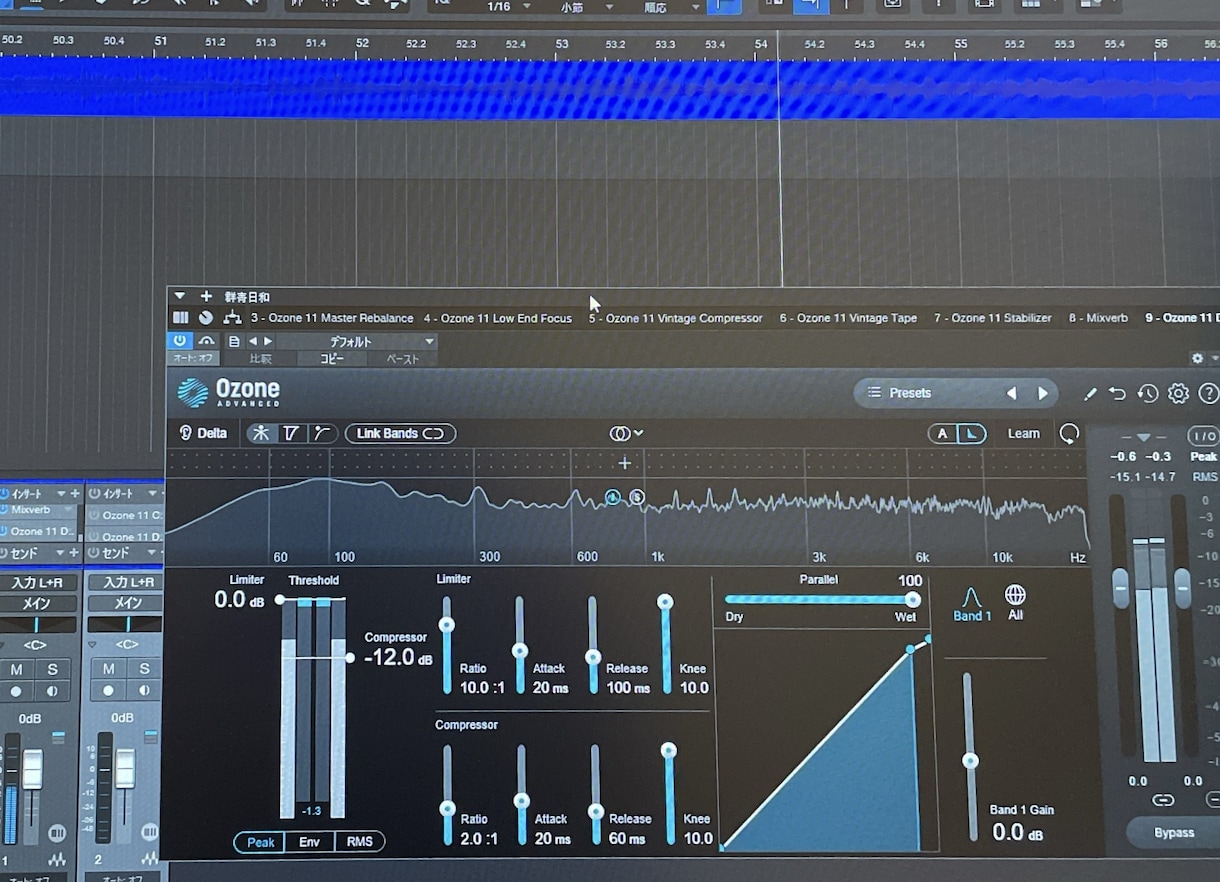The height and width of the screenshot is (882, 1220).
Task: Click the Limiter threshold value 0.0 dB
Action: pyautogui.click(x=239, y=599)
